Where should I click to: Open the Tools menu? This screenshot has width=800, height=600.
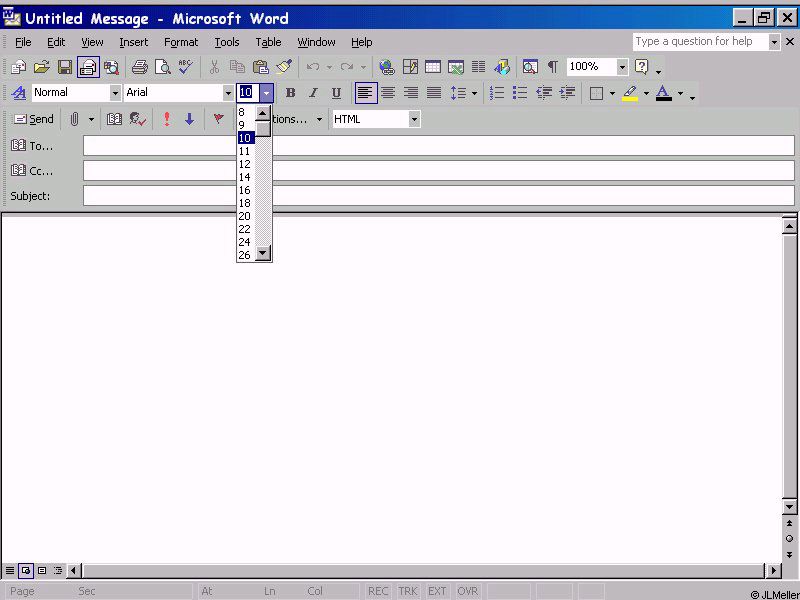pos(227,42)
